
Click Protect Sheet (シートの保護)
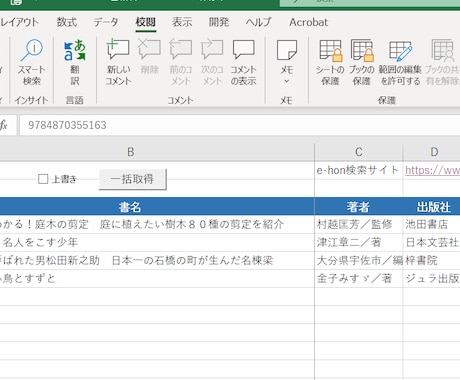coord(330,62)
